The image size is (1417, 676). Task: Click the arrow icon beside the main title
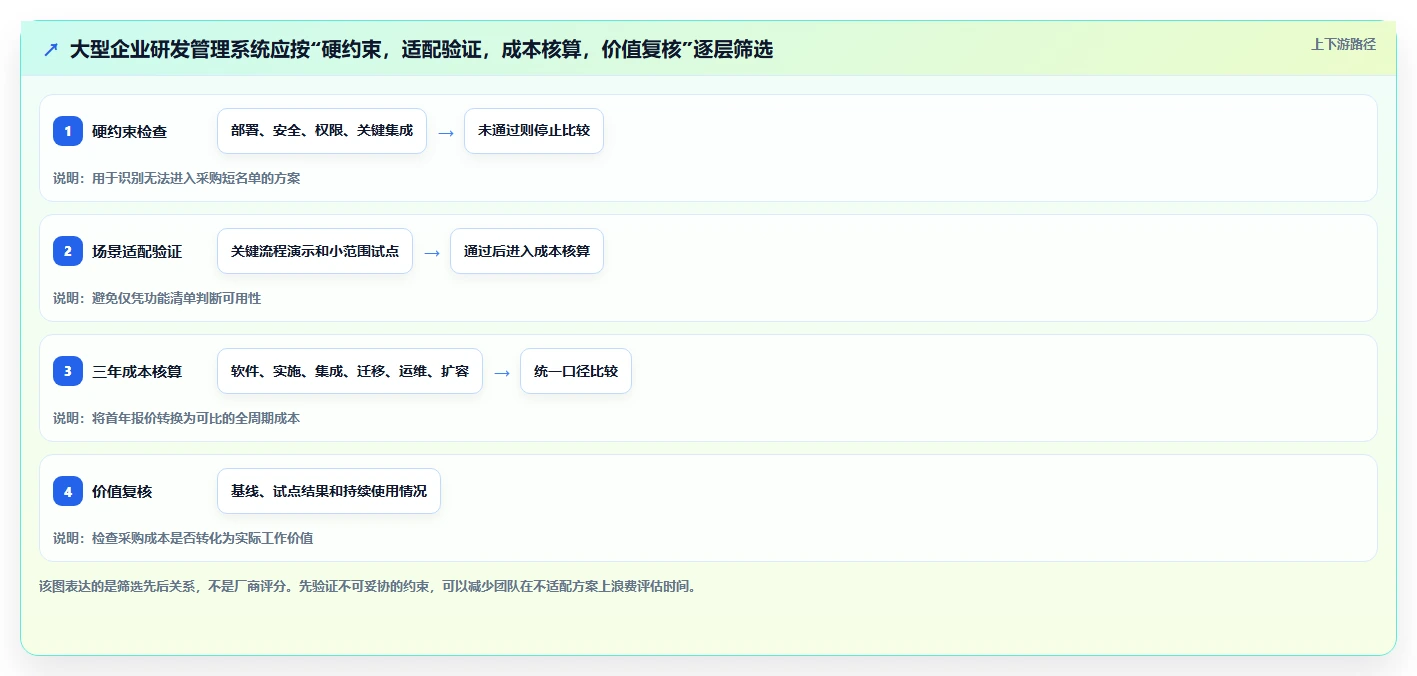(x=50, y=49)
